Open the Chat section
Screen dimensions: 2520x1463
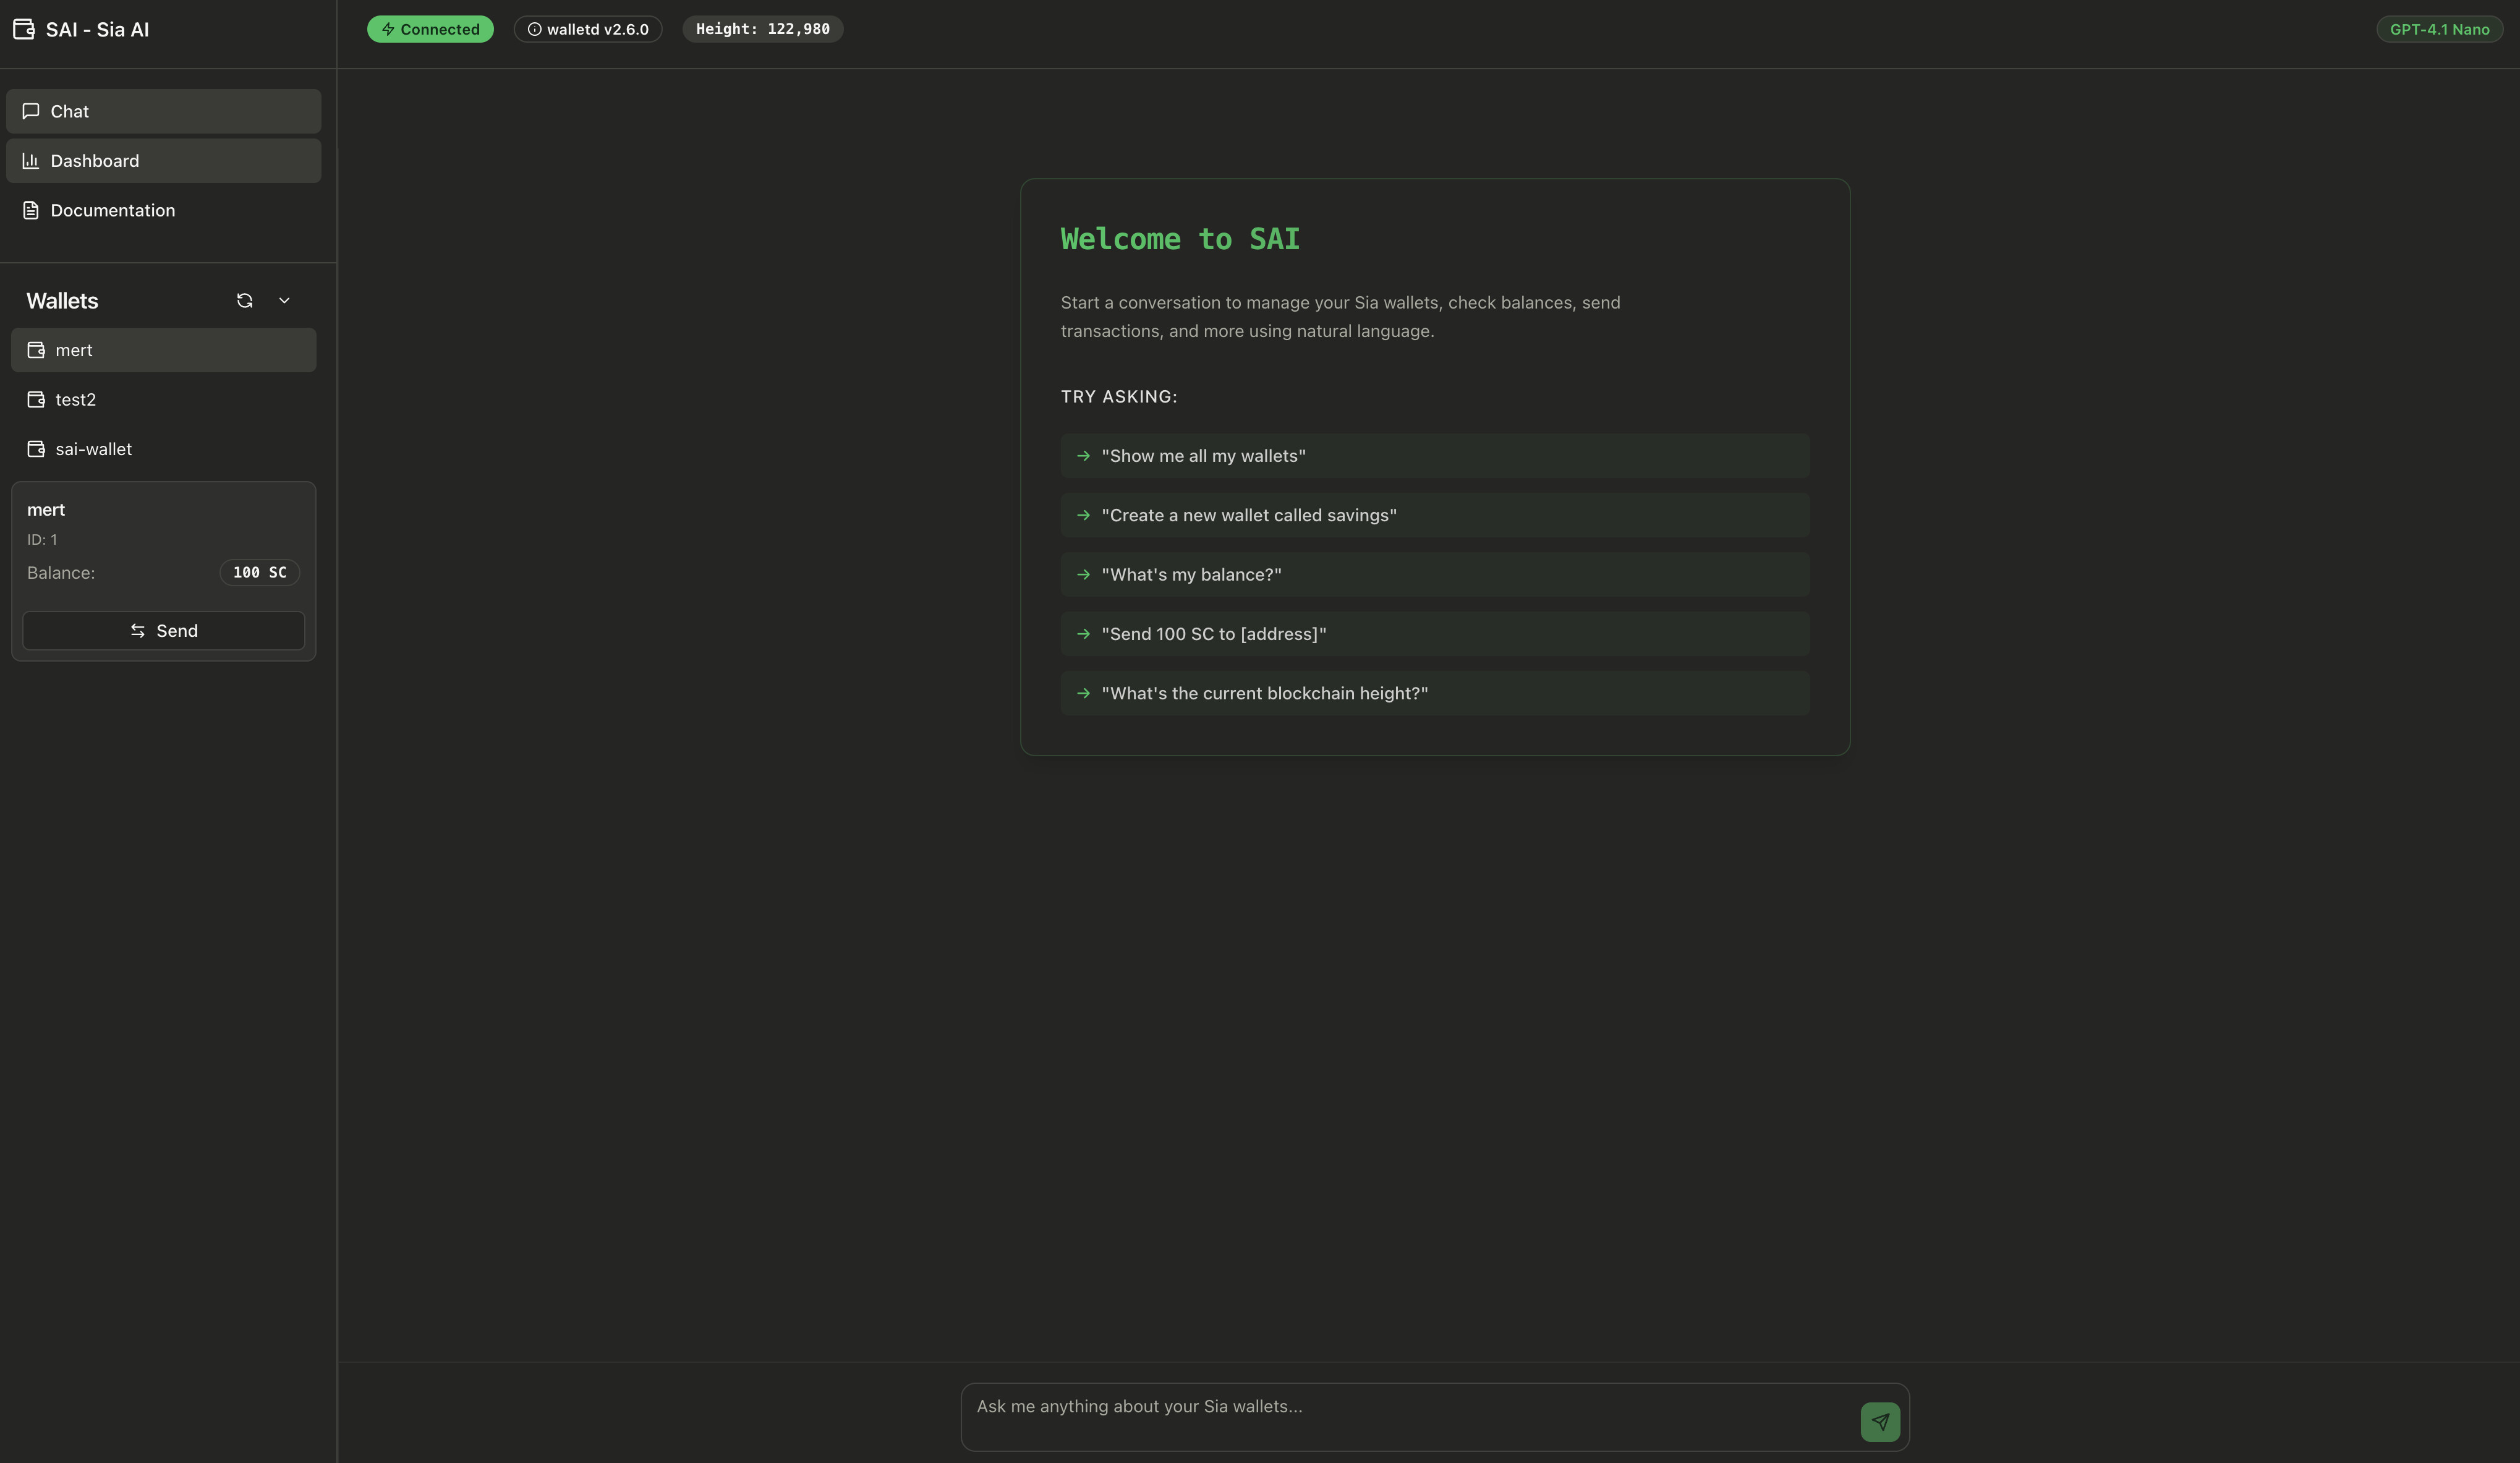click(164, 111)
